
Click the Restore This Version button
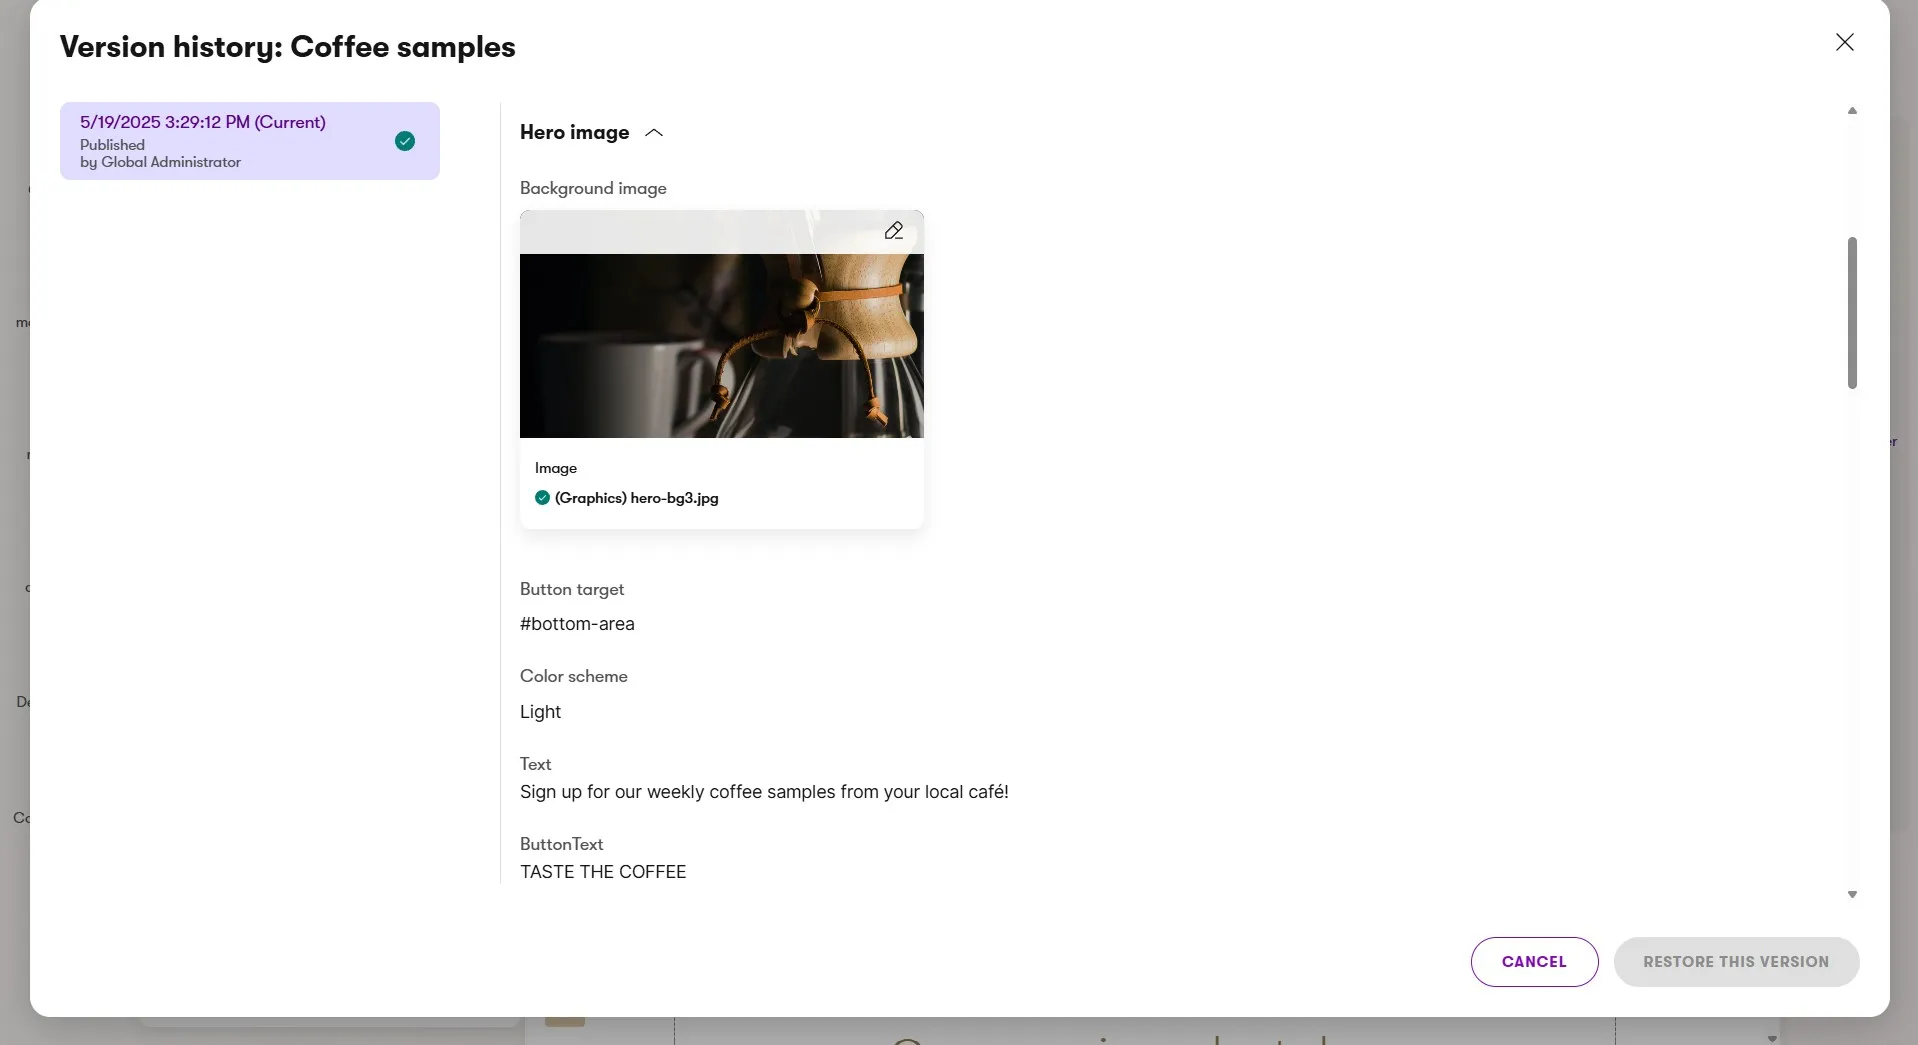coord(1736,962)
